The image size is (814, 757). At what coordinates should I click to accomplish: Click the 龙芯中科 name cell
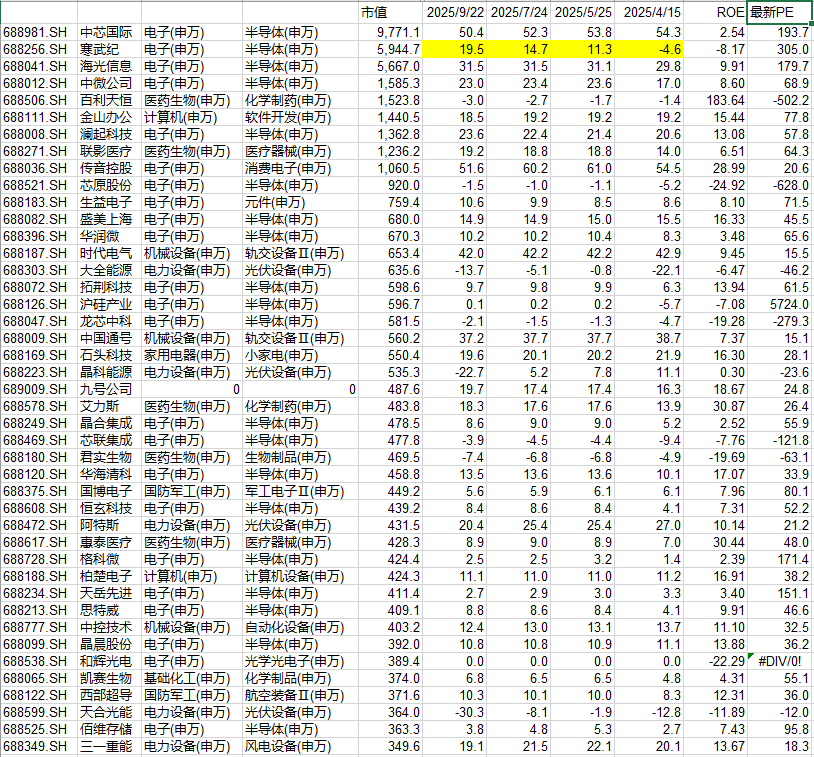point(109,321)
